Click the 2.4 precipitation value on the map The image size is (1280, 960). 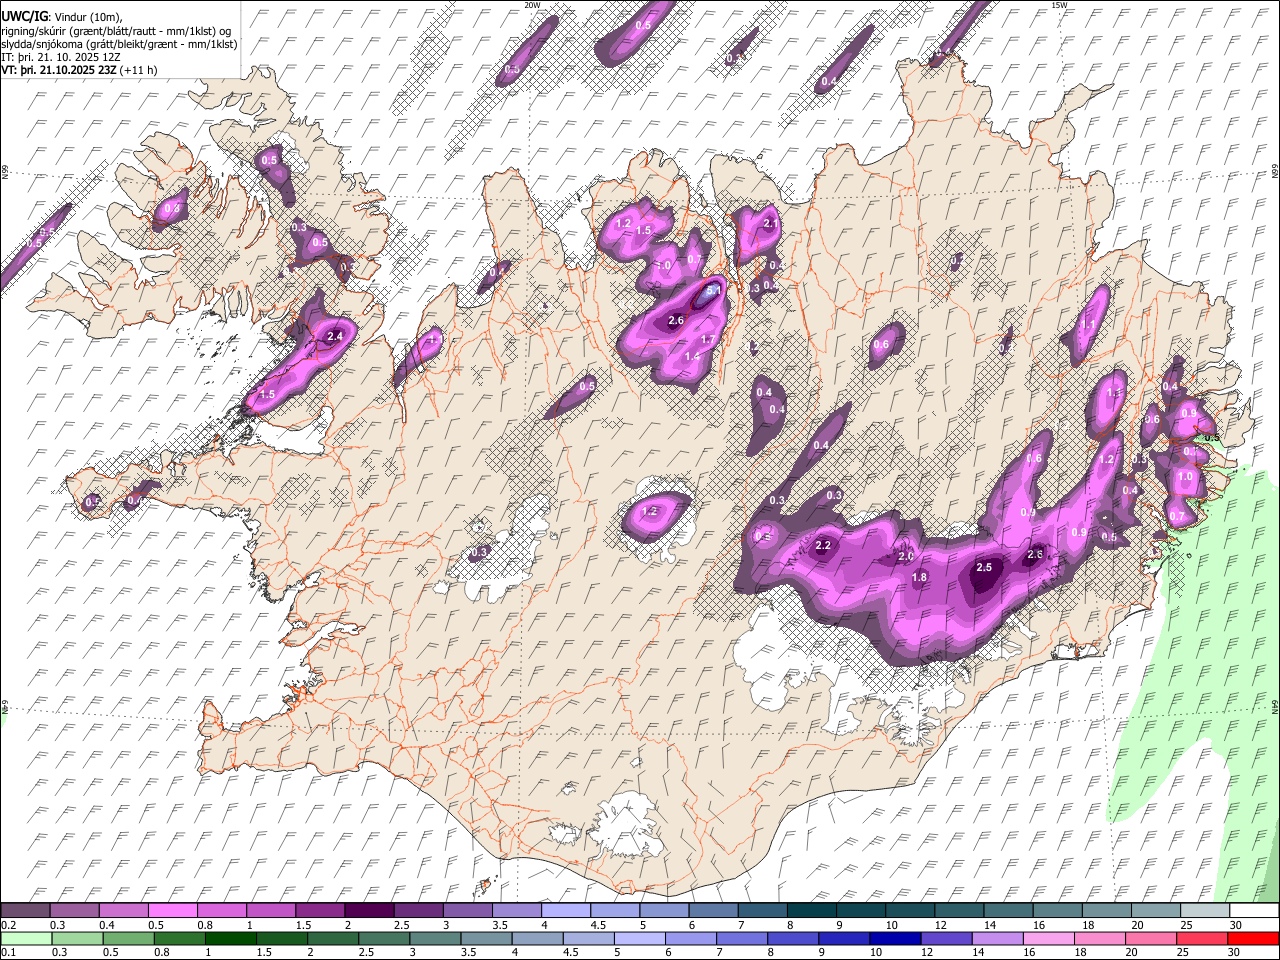pyautogui.click(x=335, y=337)
